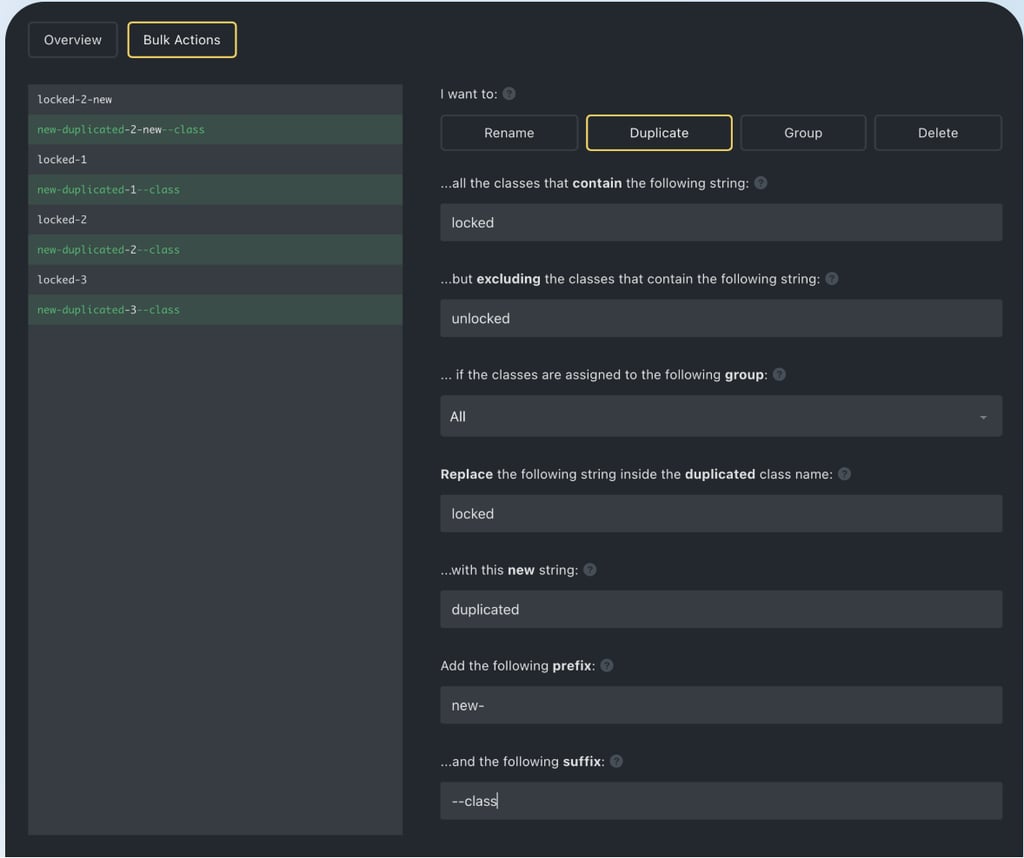
Task: Choose the Group action
Action: point(803,133)
